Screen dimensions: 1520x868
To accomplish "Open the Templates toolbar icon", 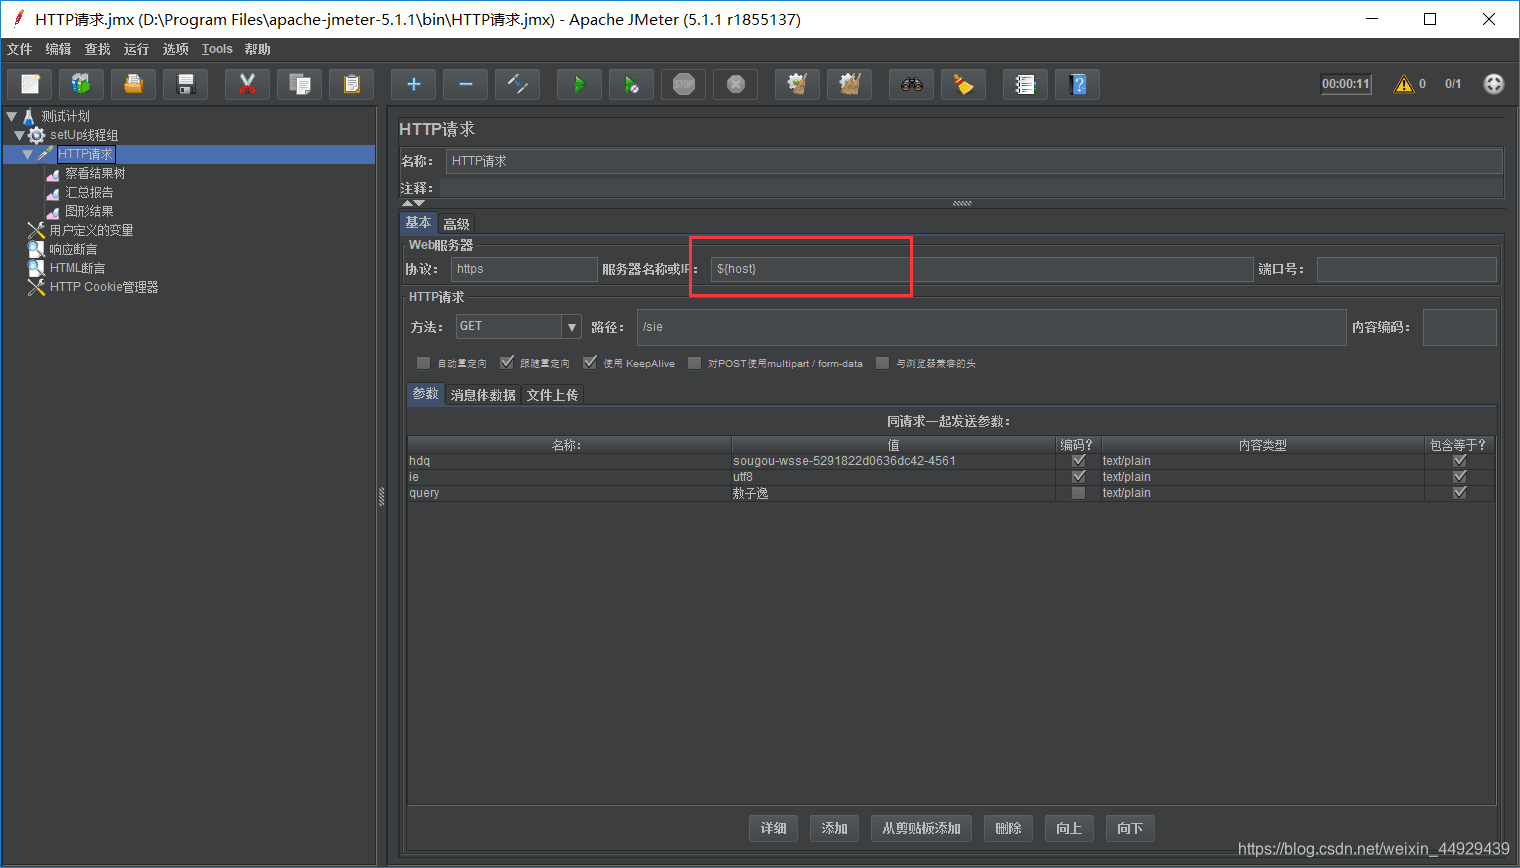I will pos(81,84).
